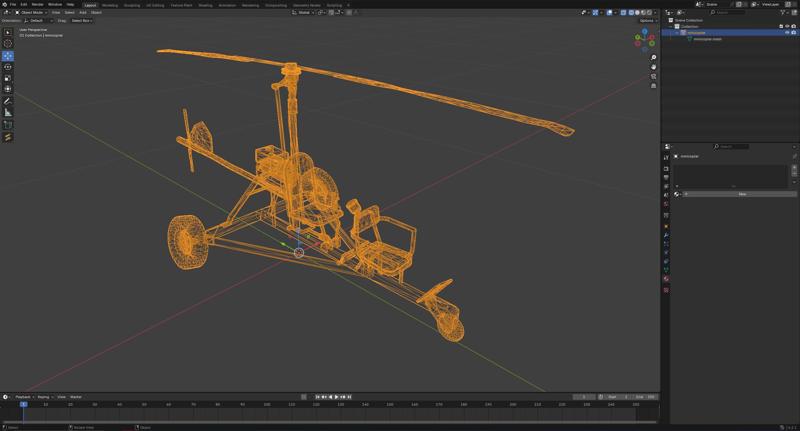The image size is (800, 431).
Task: Open the Object Mode dropdown
Action: pos(30,12)
